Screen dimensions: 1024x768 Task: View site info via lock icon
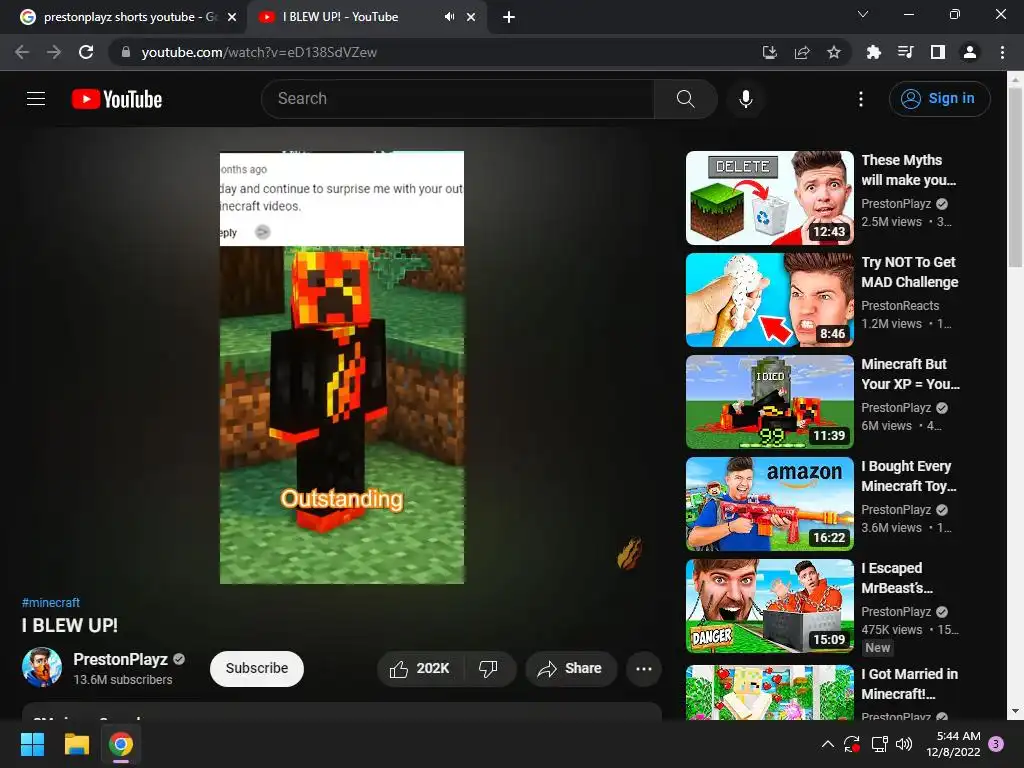pyautogui.click(x=126, y=52)
